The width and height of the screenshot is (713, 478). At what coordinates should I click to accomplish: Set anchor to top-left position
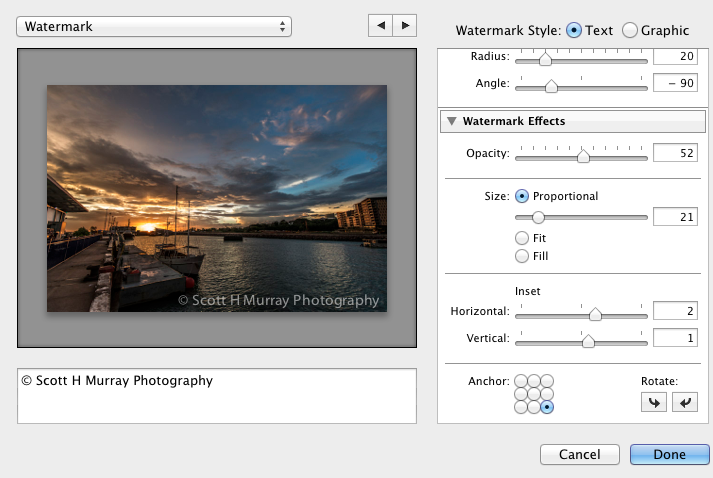point(520,381)
